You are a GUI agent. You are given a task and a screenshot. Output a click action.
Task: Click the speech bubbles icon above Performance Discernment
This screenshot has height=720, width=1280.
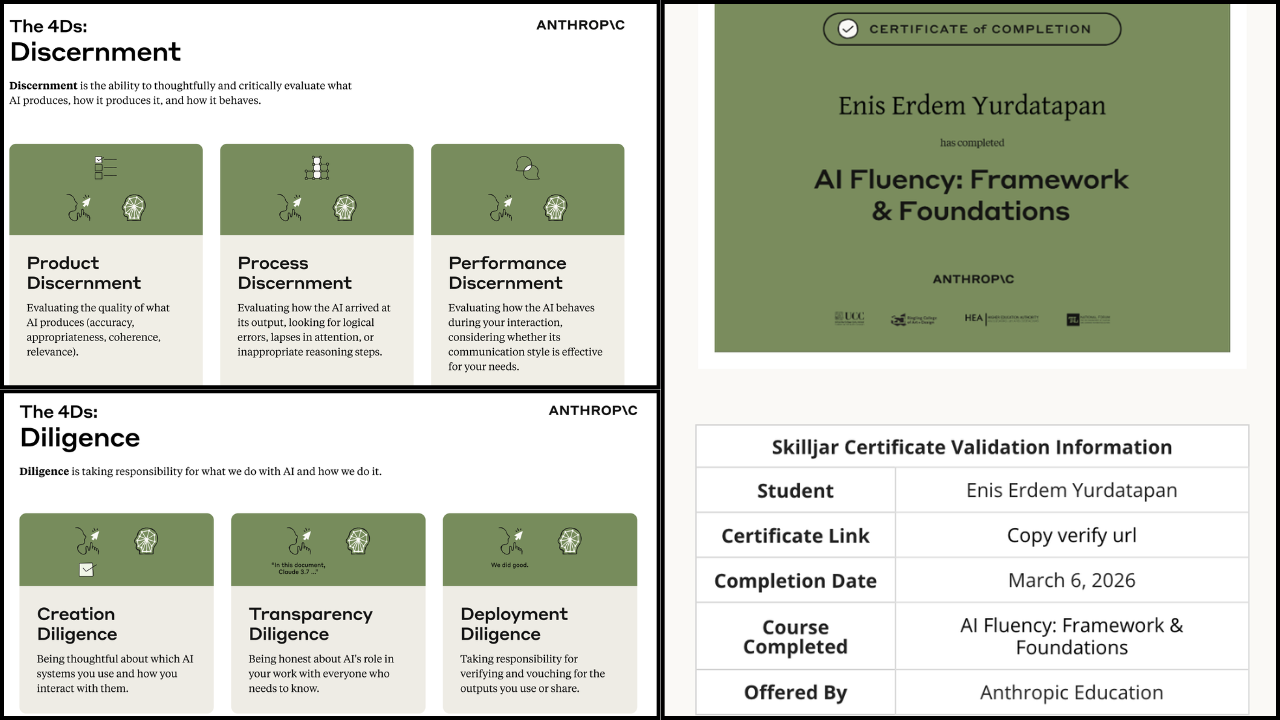(x=527, y=167)
